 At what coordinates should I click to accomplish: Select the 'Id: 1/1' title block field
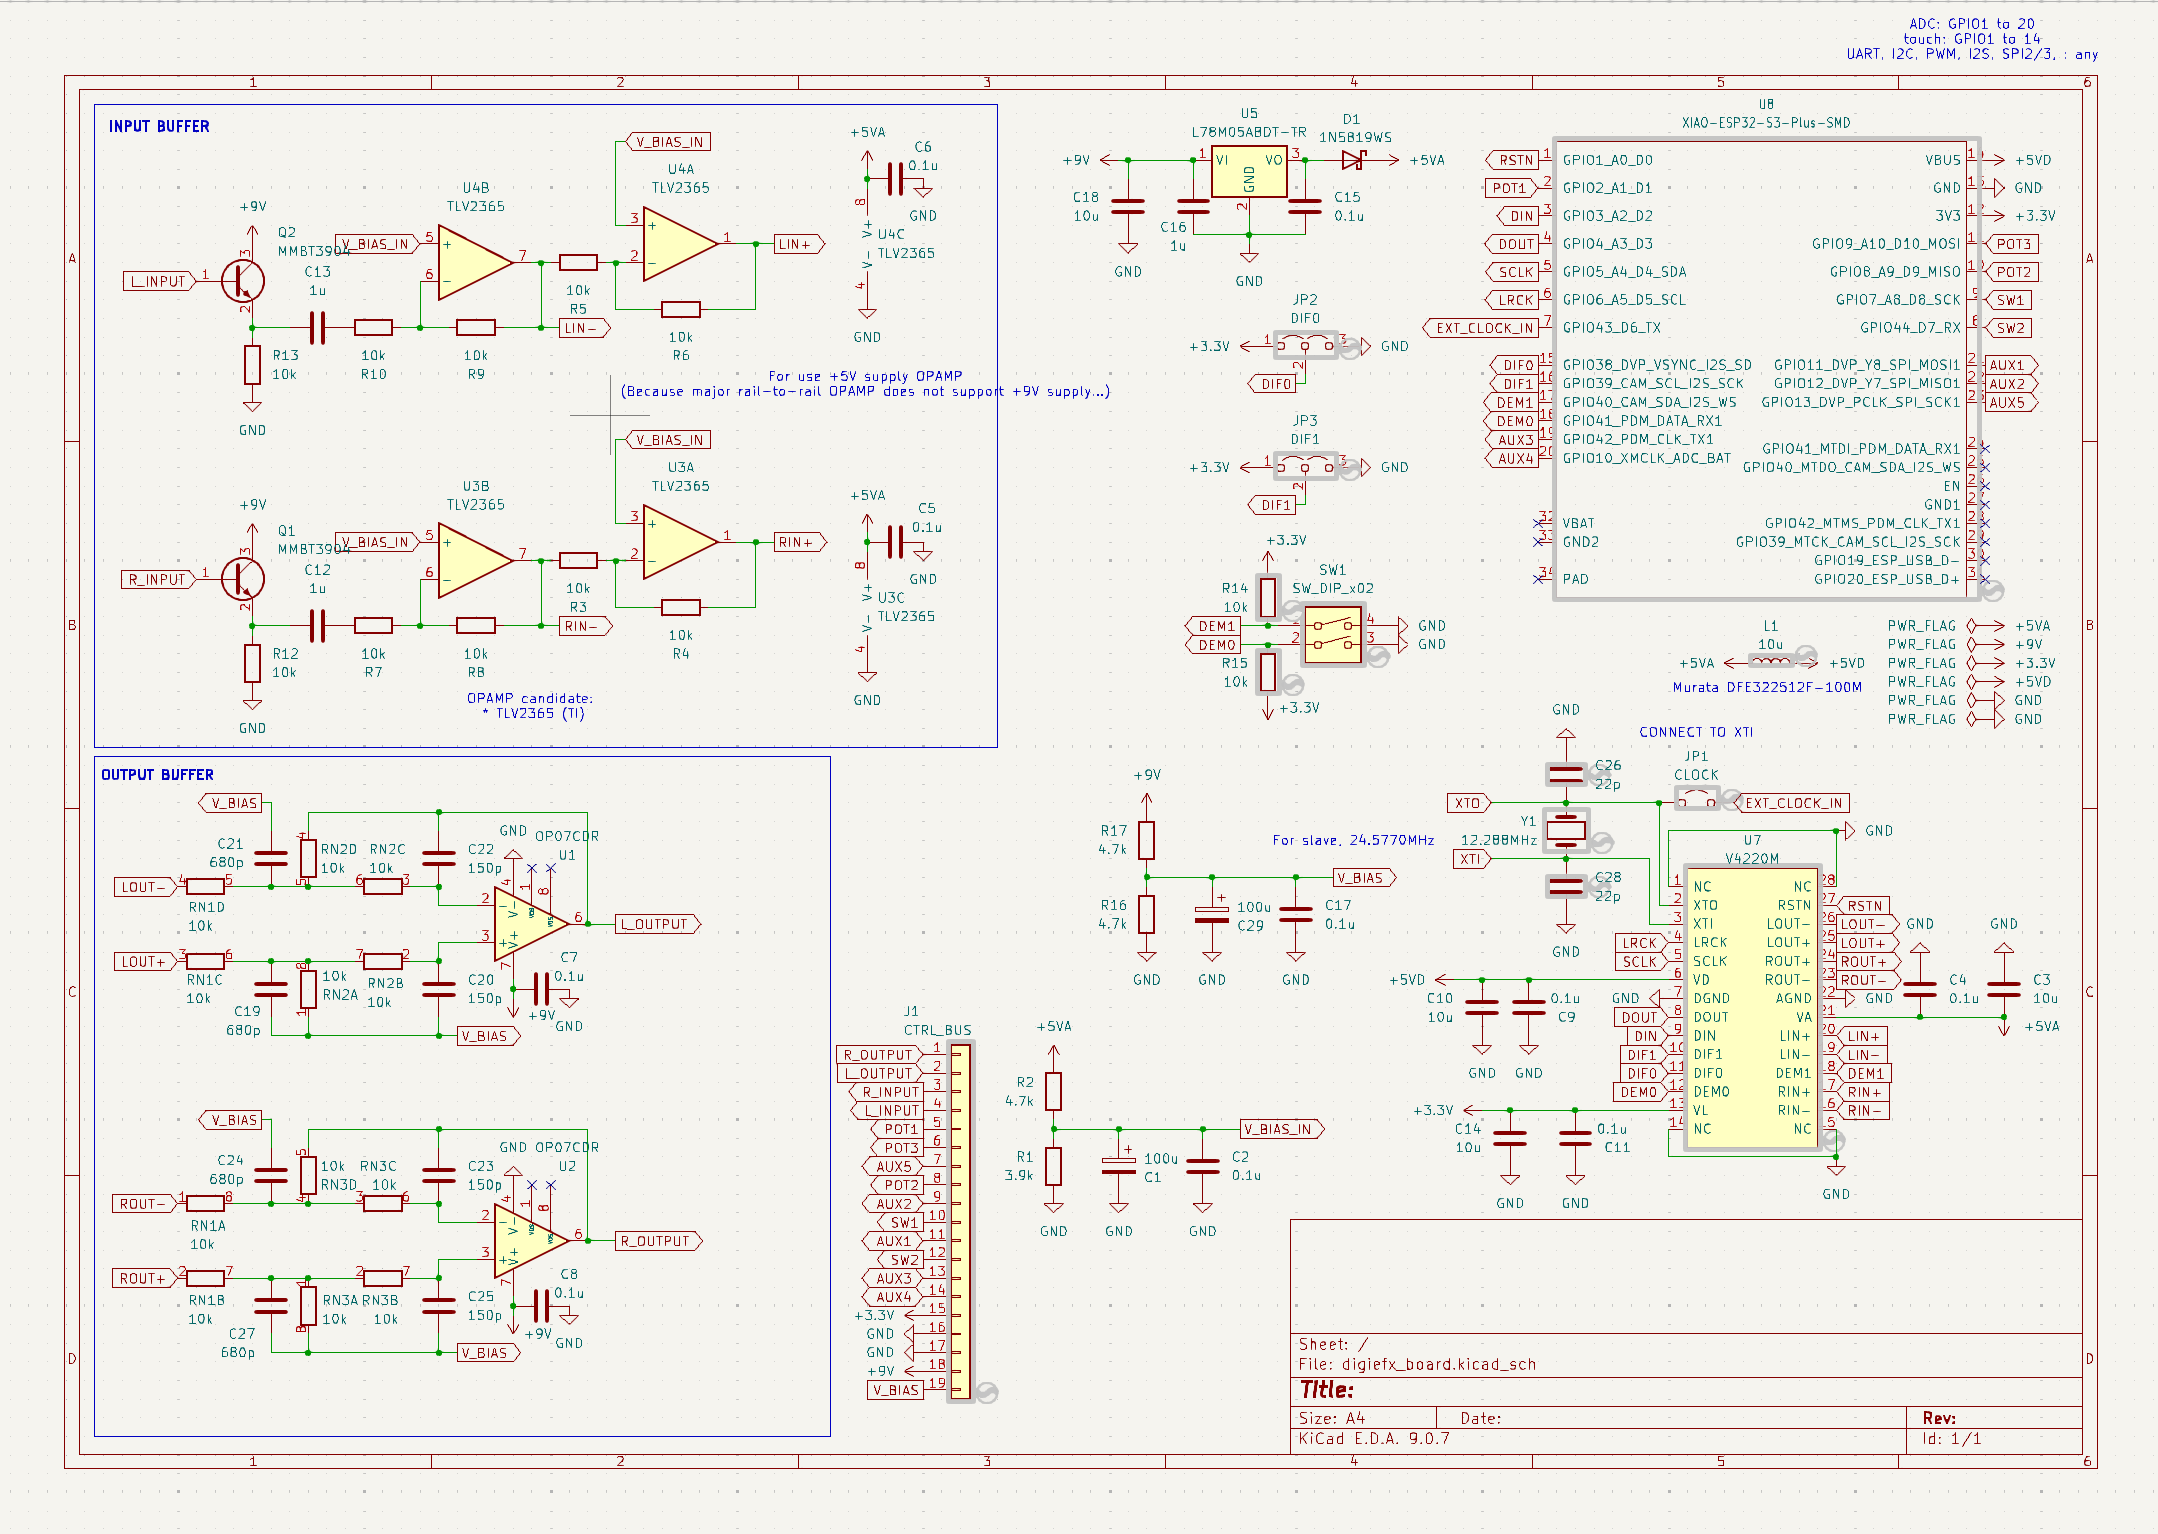tap(1952, 1438)
